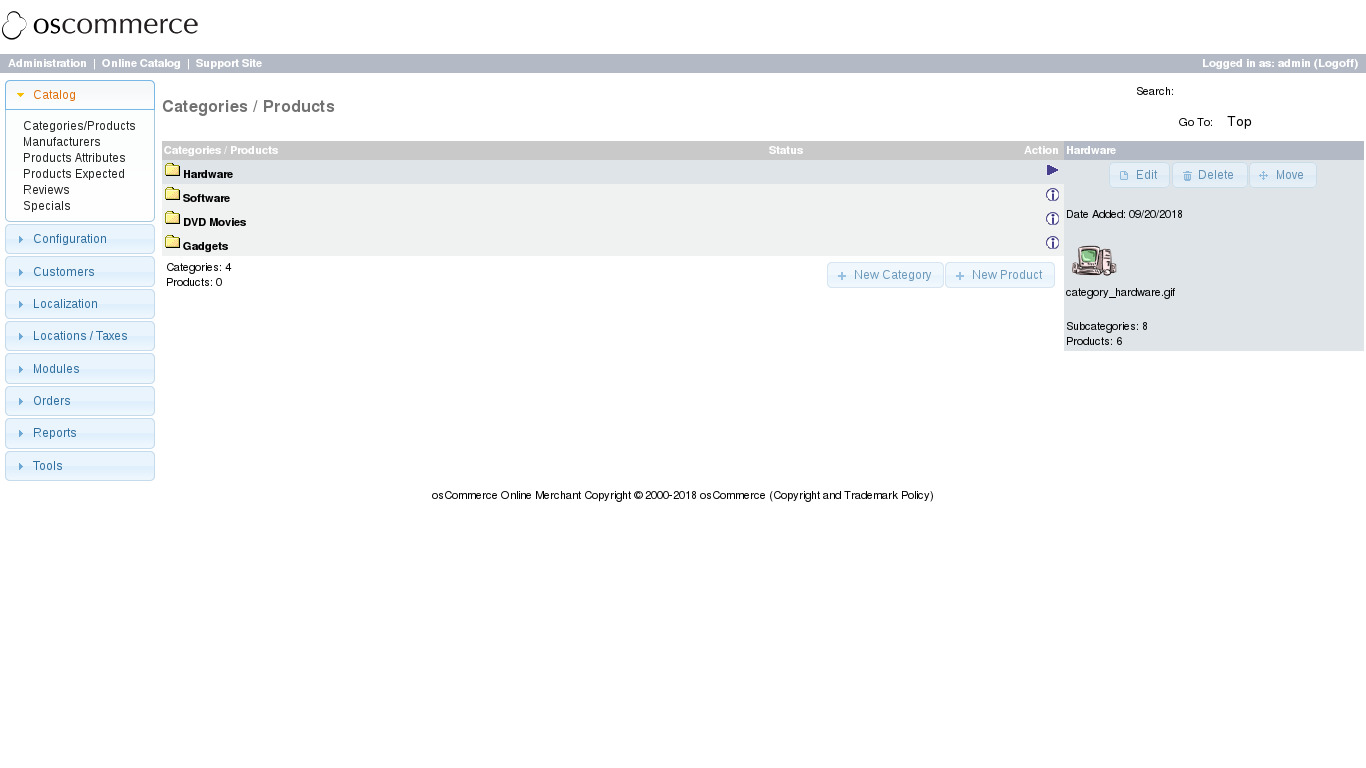Click the DVD Movies folder icon

coord(172,219)
